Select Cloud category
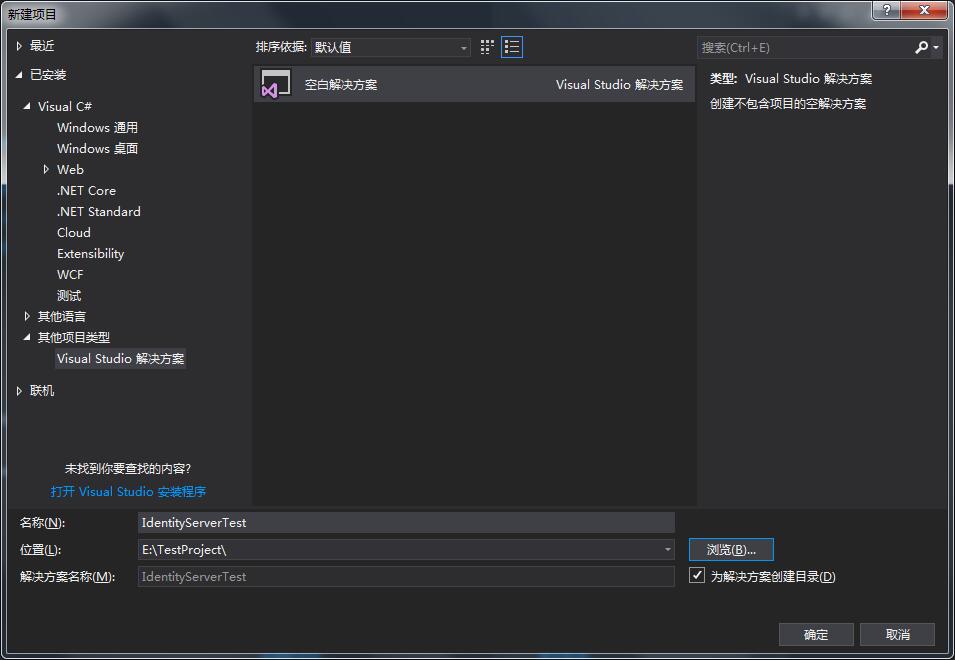Image resolution: width=955 pixels, height=660 pixels. coord(74,233)
